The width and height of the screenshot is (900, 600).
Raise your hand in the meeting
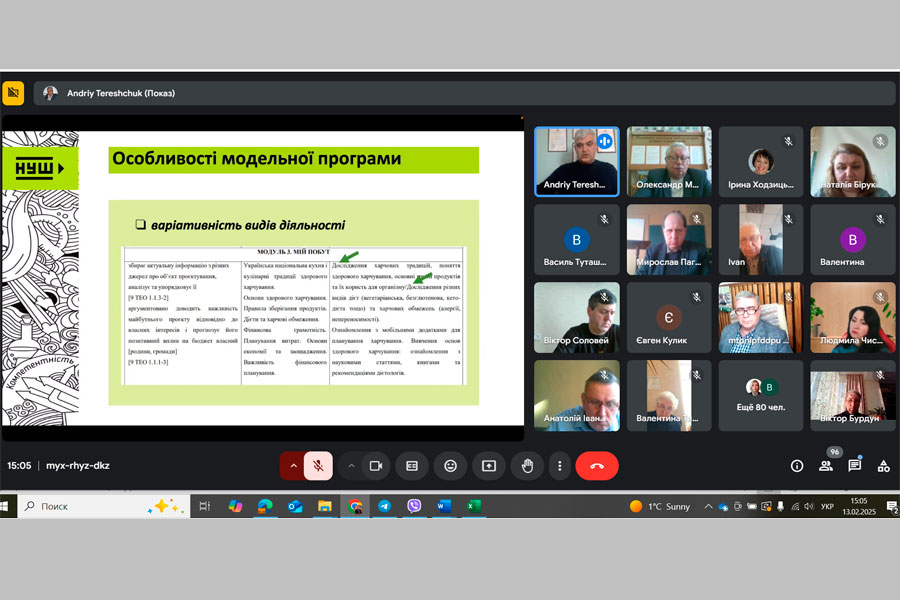pyautogui.click(x=527, y=466)
